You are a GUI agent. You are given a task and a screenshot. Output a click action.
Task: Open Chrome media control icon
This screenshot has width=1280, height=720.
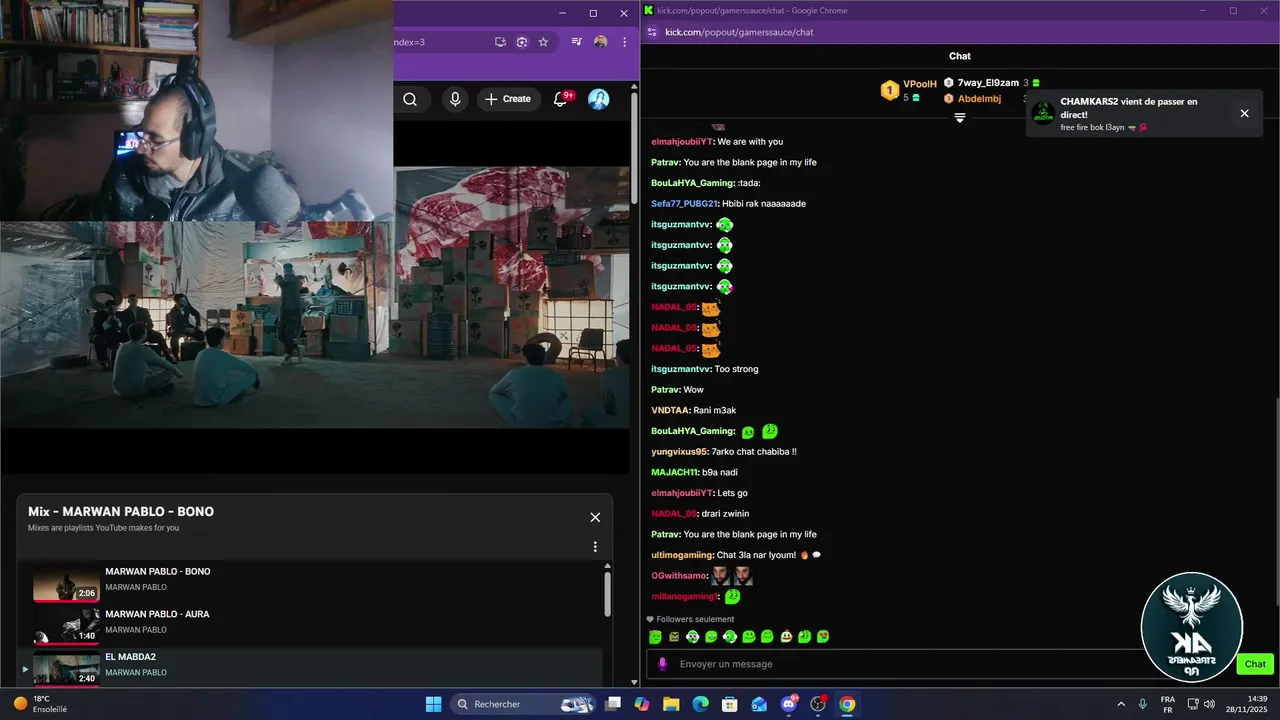[577, 42]
